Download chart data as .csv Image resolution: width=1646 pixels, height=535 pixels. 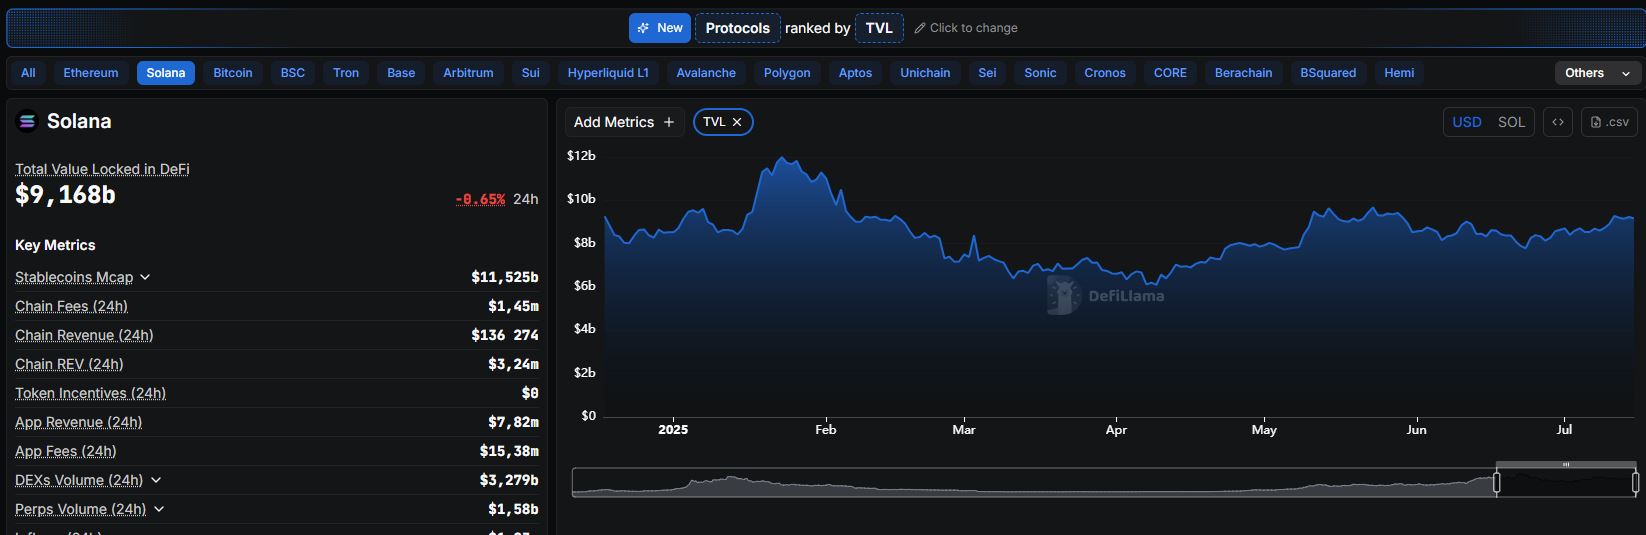[1609, 122]
